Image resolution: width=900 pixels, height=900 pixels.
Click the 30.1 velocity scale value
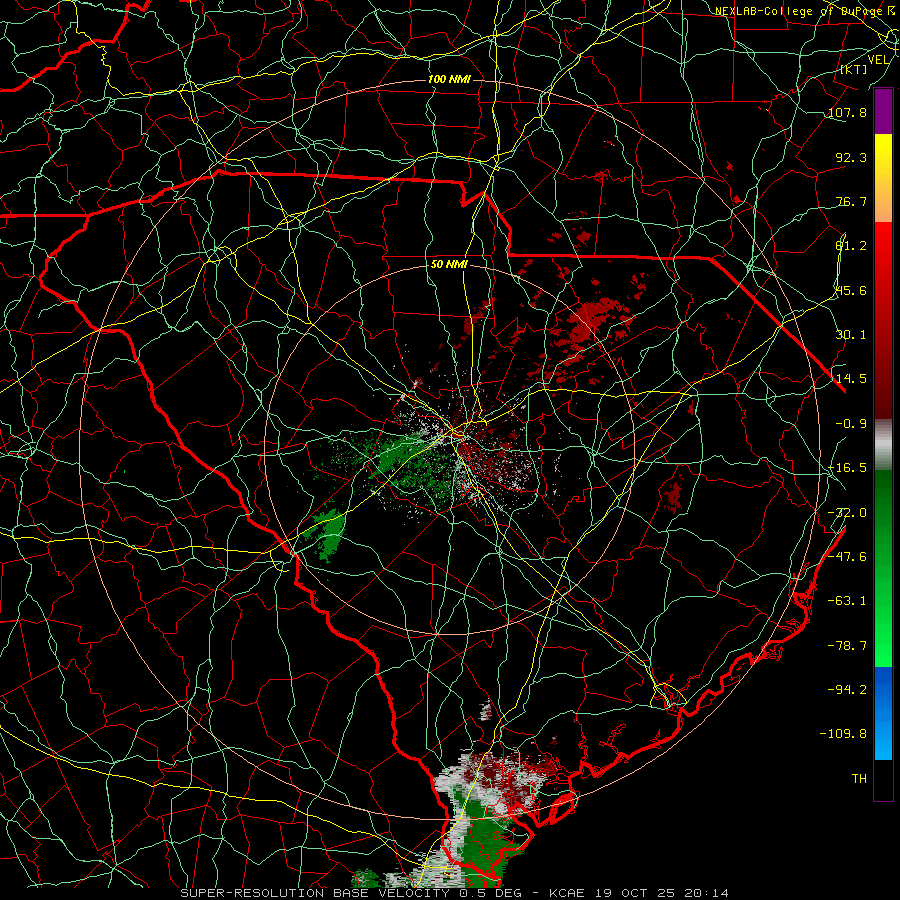pyautogui.click(x=851, y=335)
